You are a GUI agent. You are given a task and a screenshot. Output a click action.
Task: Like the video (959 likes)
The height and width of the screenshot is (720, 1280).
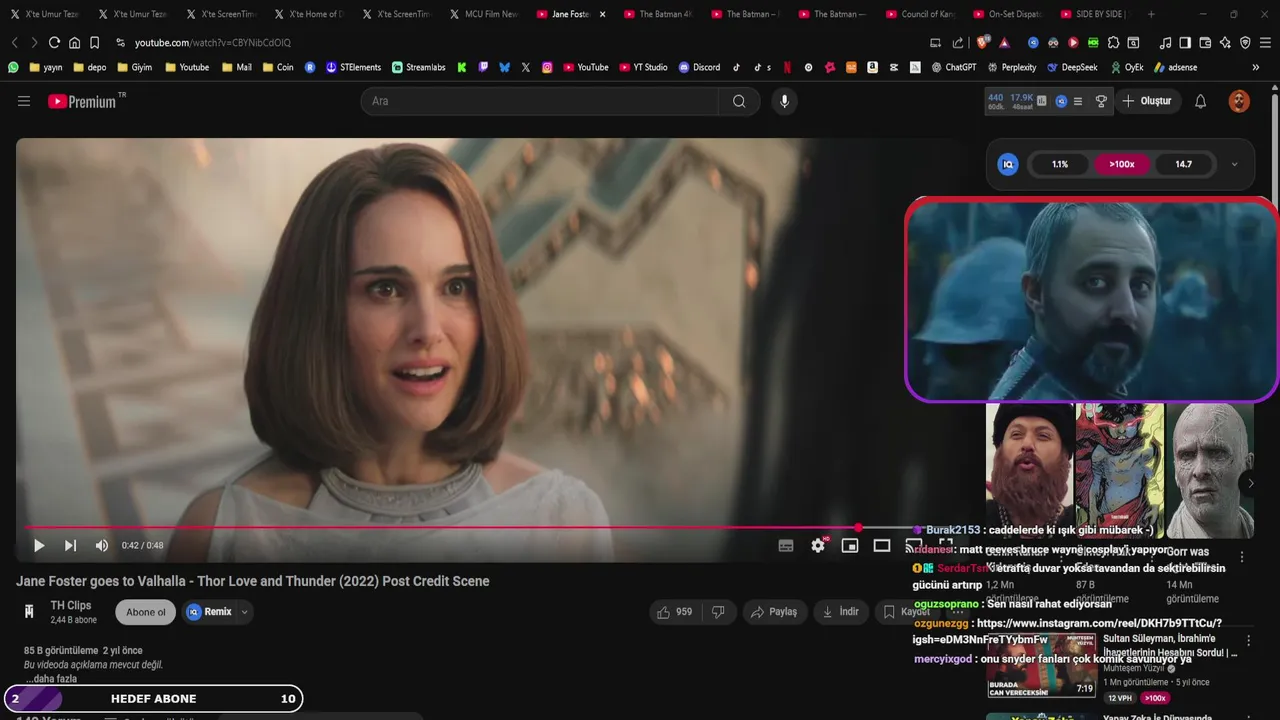[x=675, y=612]
